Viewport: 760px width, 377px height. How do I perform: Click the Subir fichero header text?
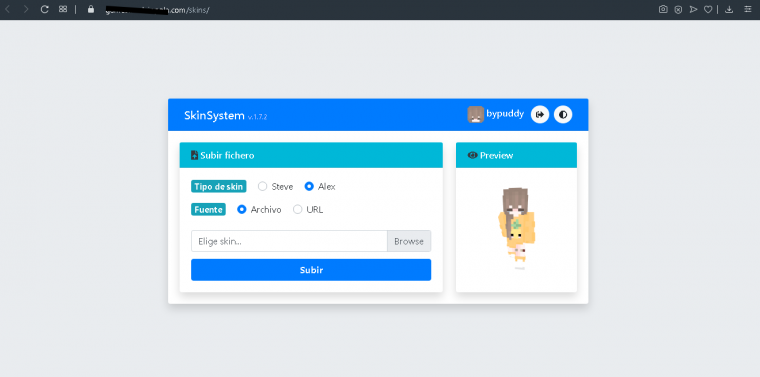(227, 156)
